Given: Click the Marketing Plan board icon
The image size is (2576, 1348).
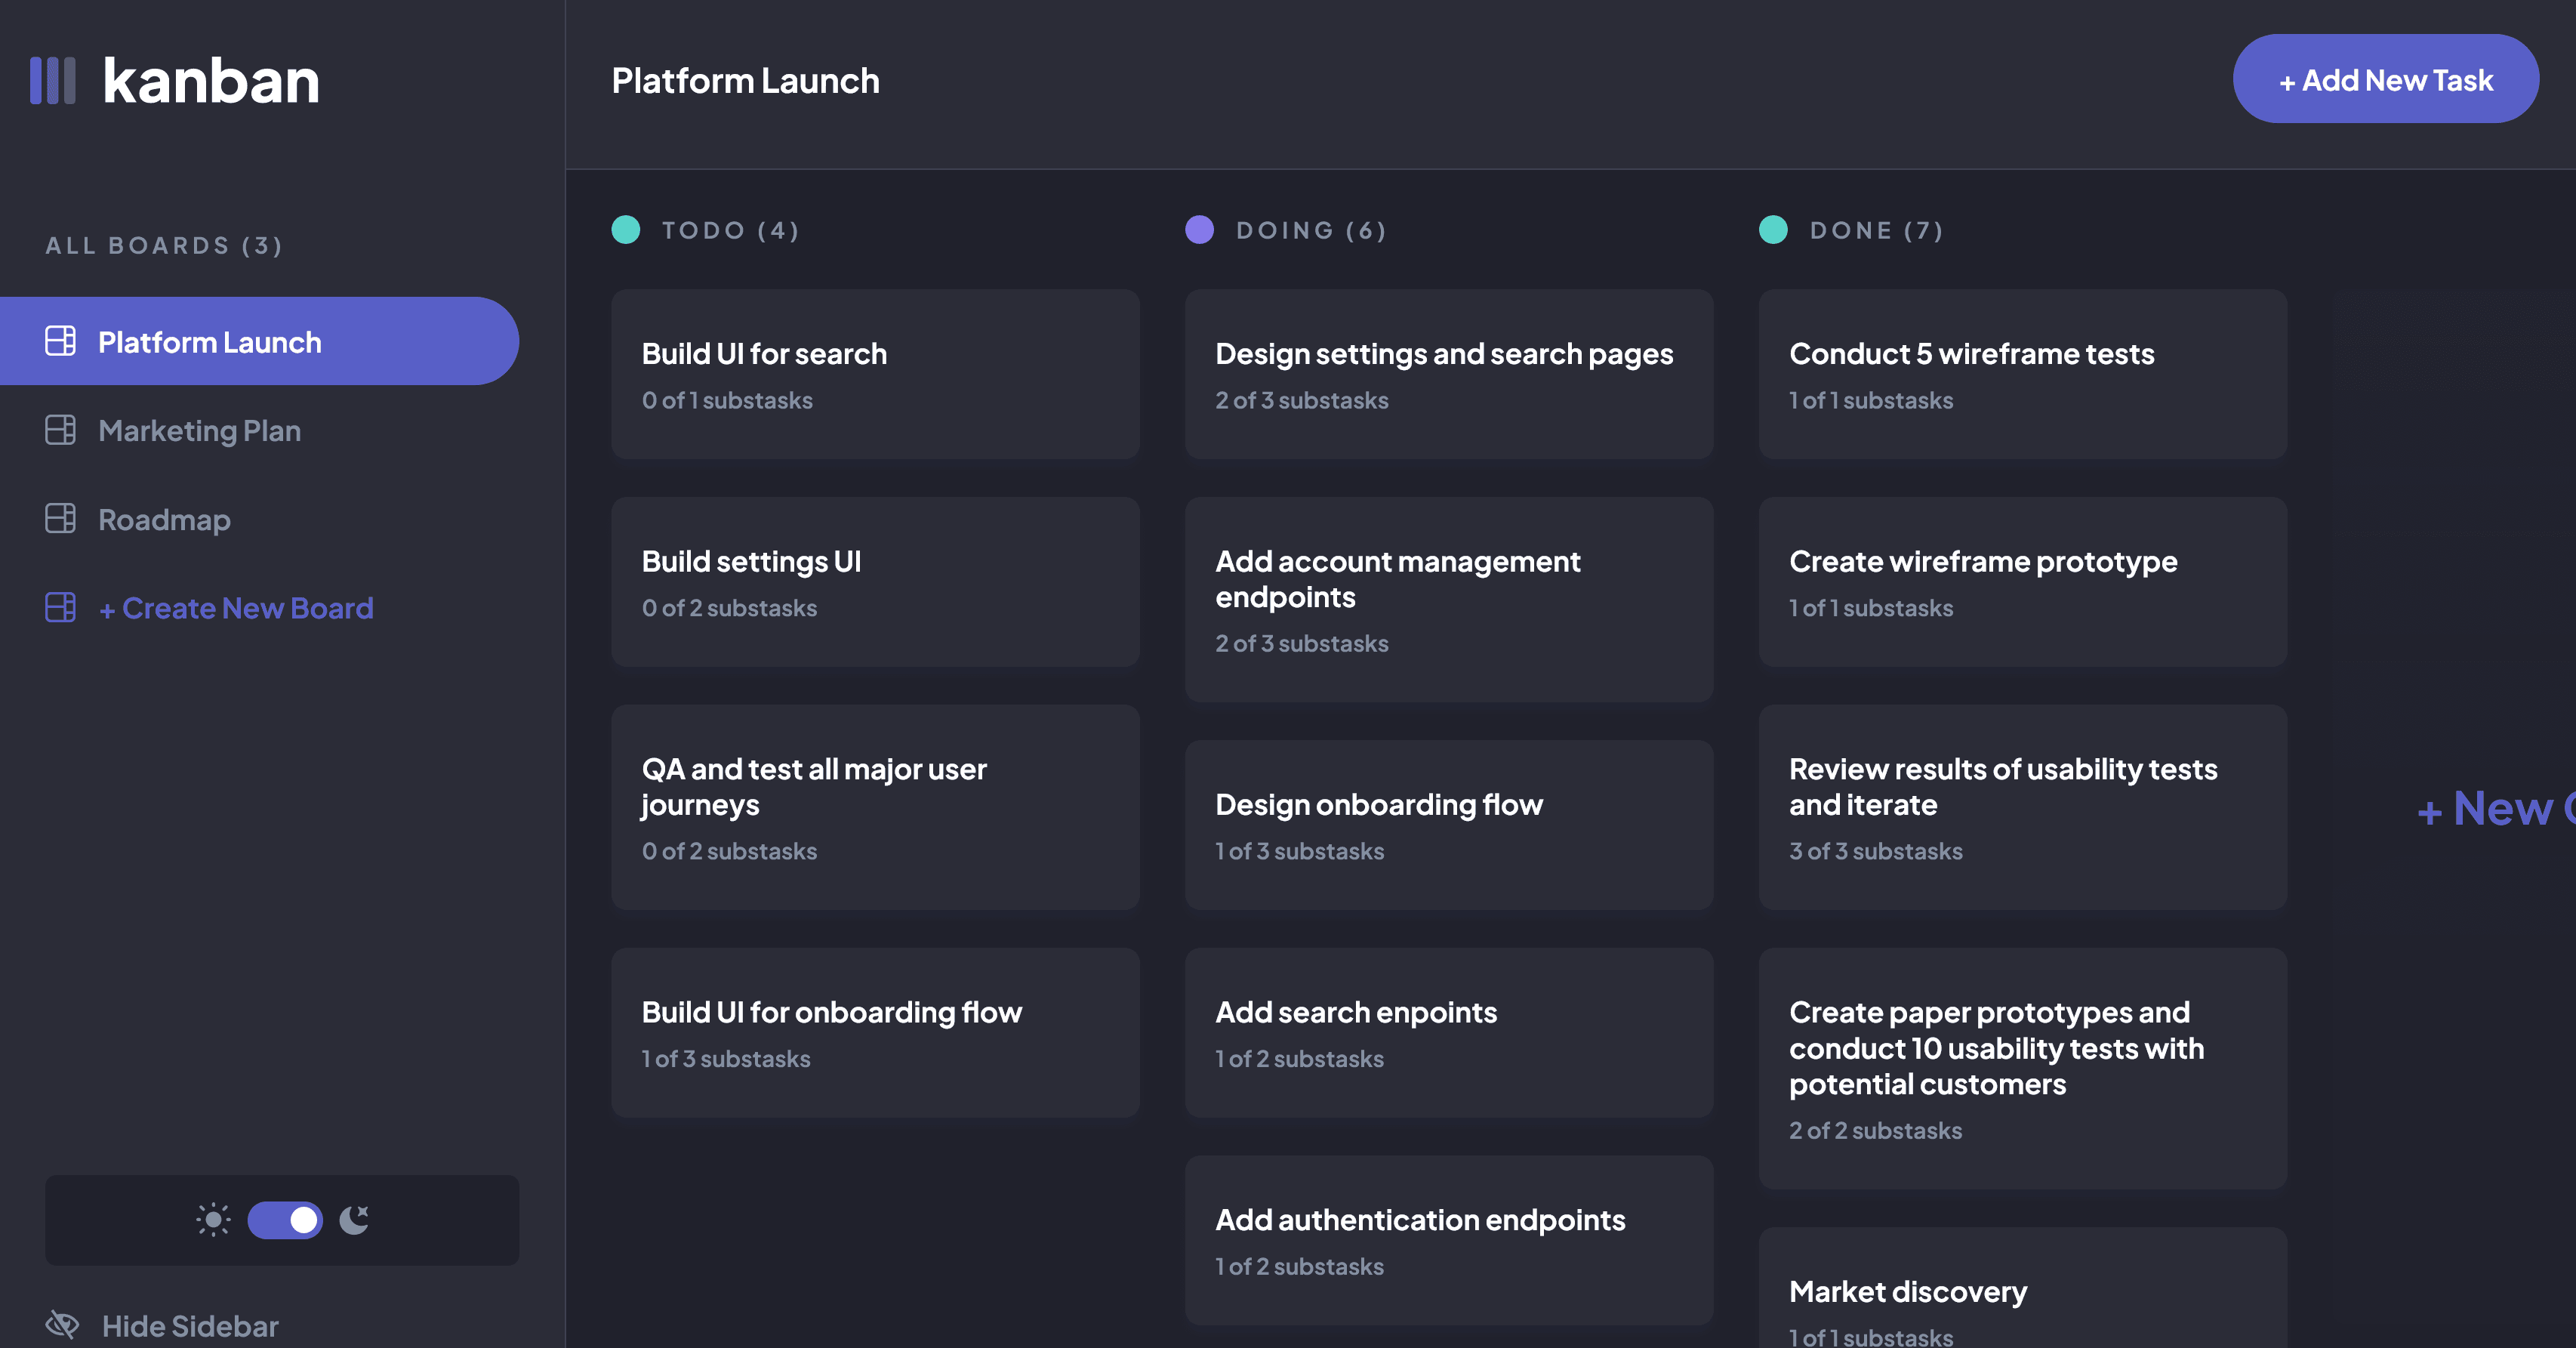Looking at the screenshot, I should (60, 427).
